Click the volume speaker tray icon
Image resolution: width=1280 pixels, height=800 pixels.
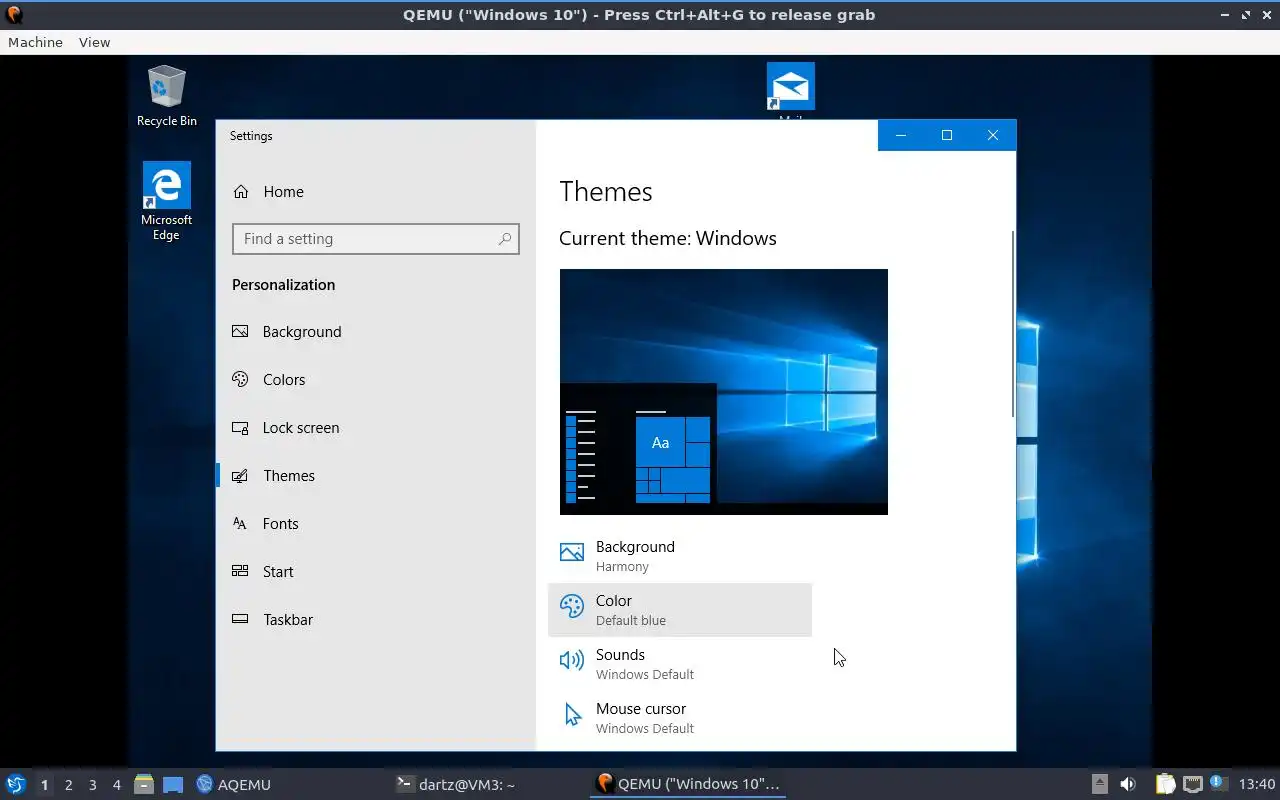click(1128, 784)
